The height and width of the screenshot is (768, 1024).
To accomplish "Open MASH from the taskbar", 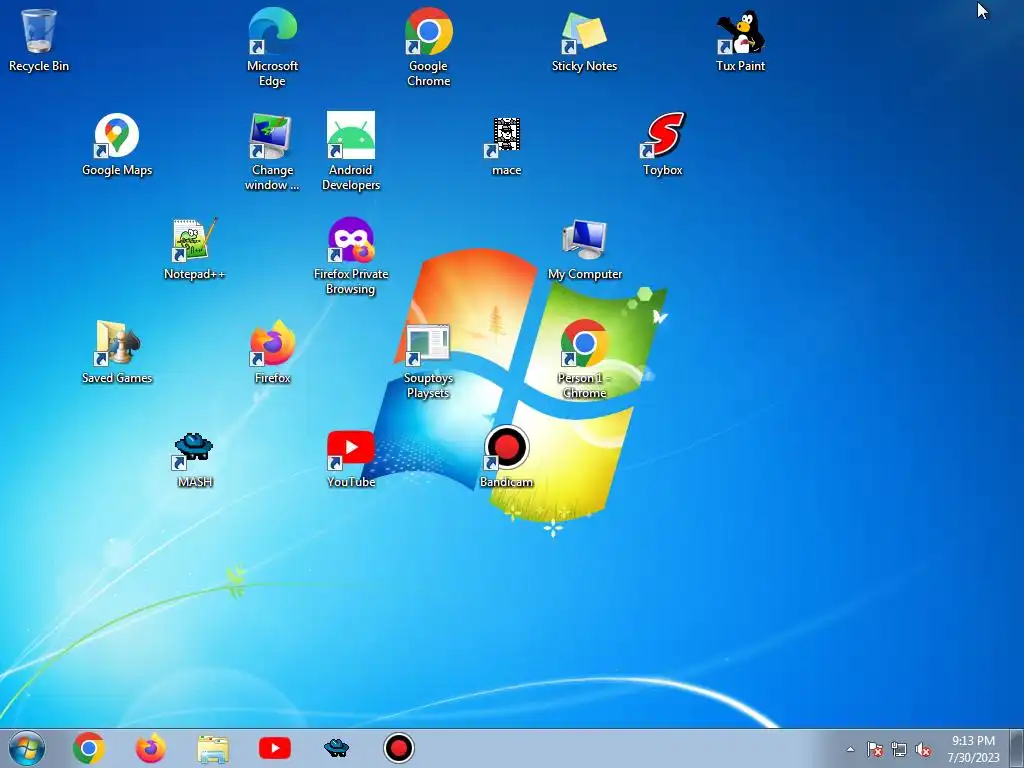I will coord(337,748).
